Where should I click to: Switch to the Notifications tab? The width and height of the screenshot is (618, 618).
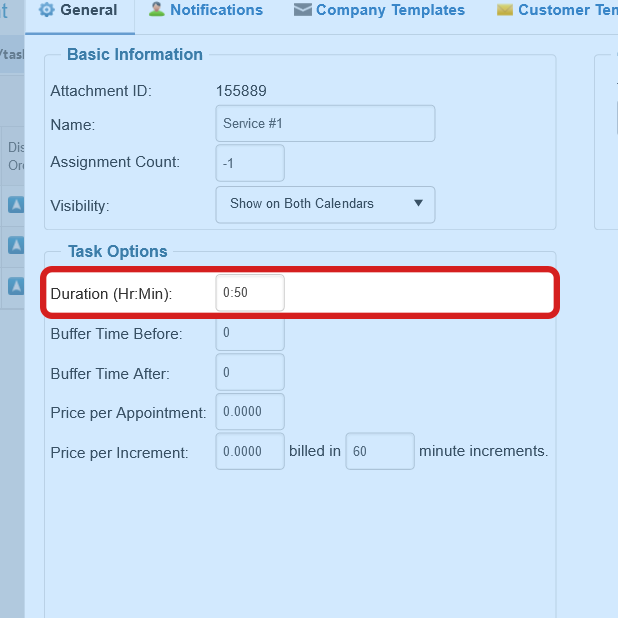216,10
